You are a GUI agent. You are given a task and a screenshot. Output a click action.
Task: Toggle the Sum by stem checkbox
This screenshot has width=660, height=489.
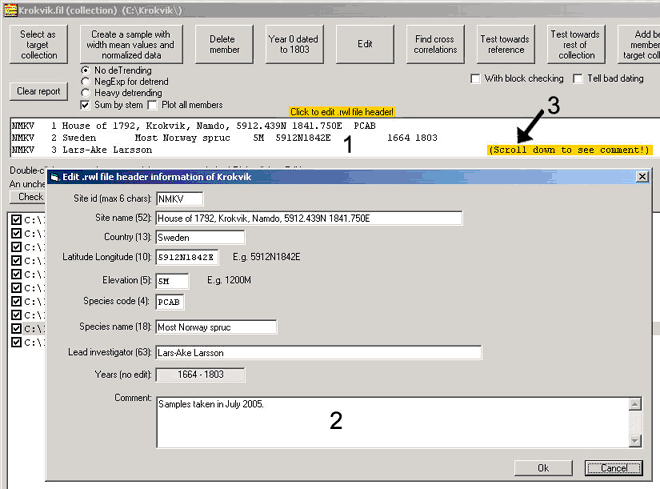coord(85,105)
